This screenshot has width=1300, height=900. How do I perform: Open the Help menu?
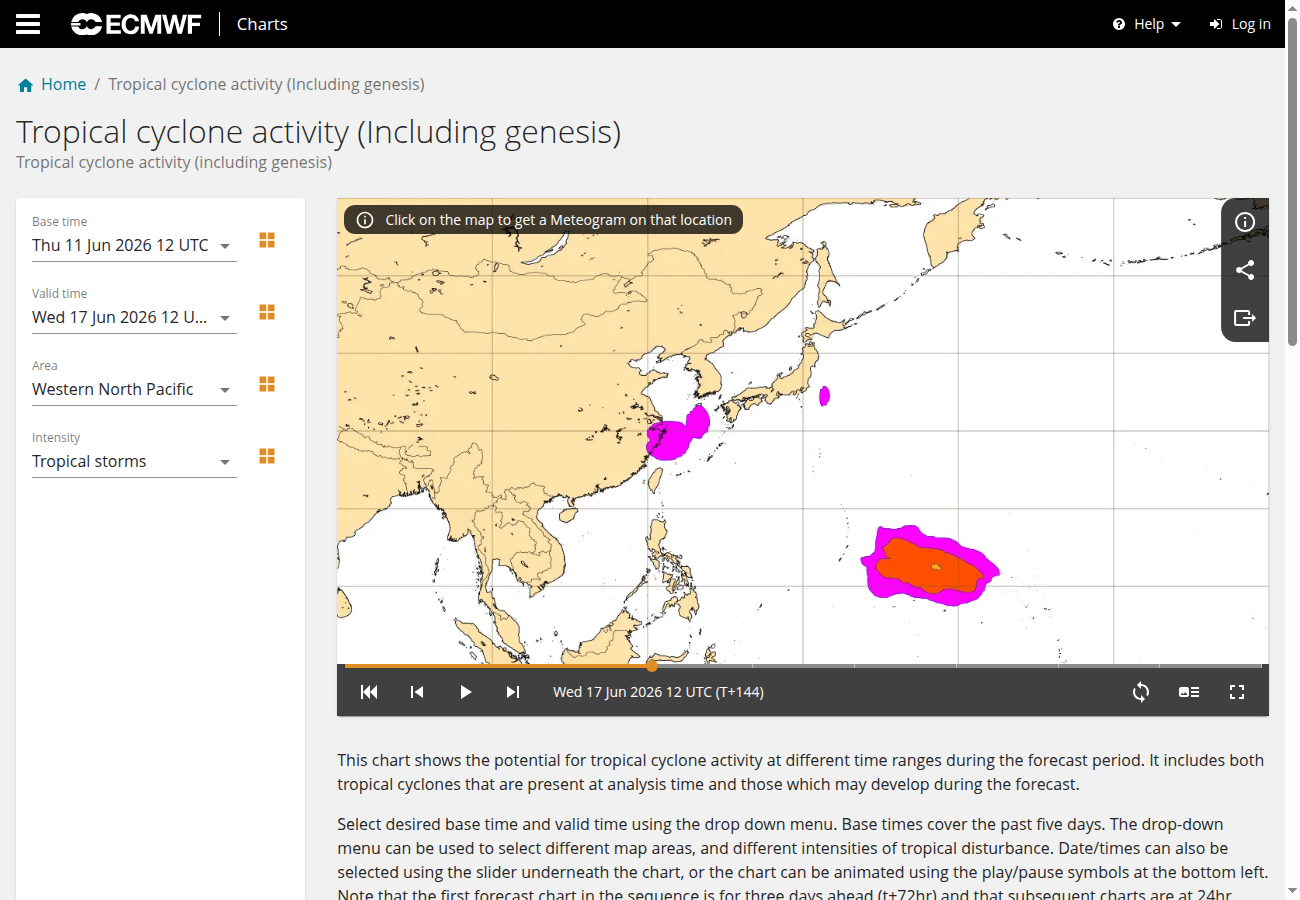click(x=1147, y=24)
